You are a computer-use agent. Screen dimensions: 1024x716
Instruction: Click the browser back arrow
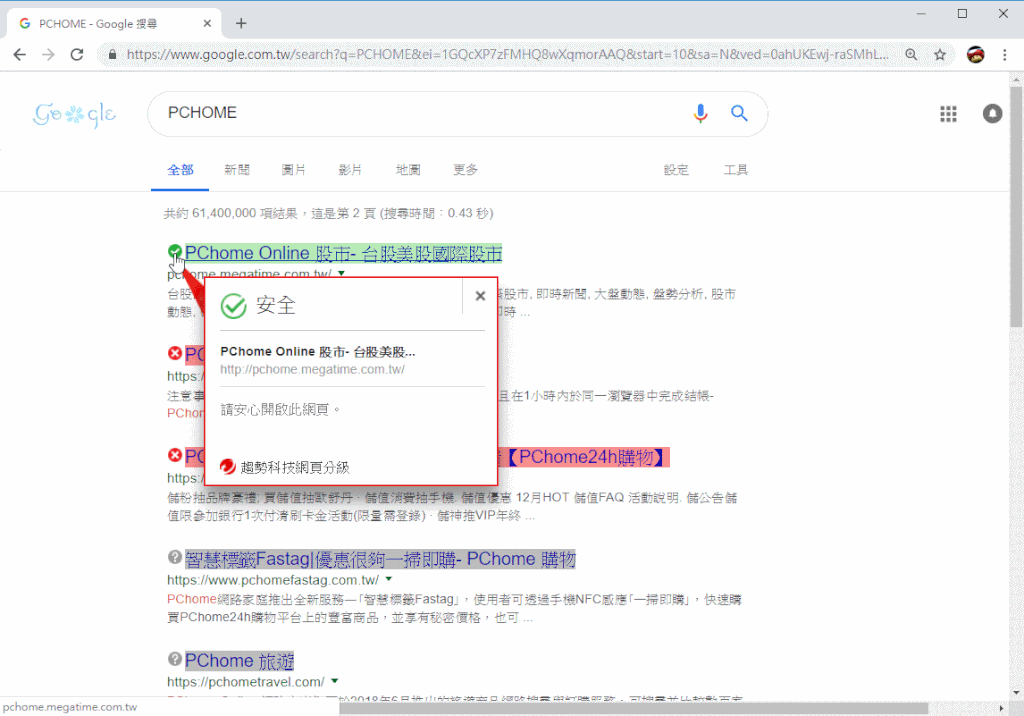[20, 55]
